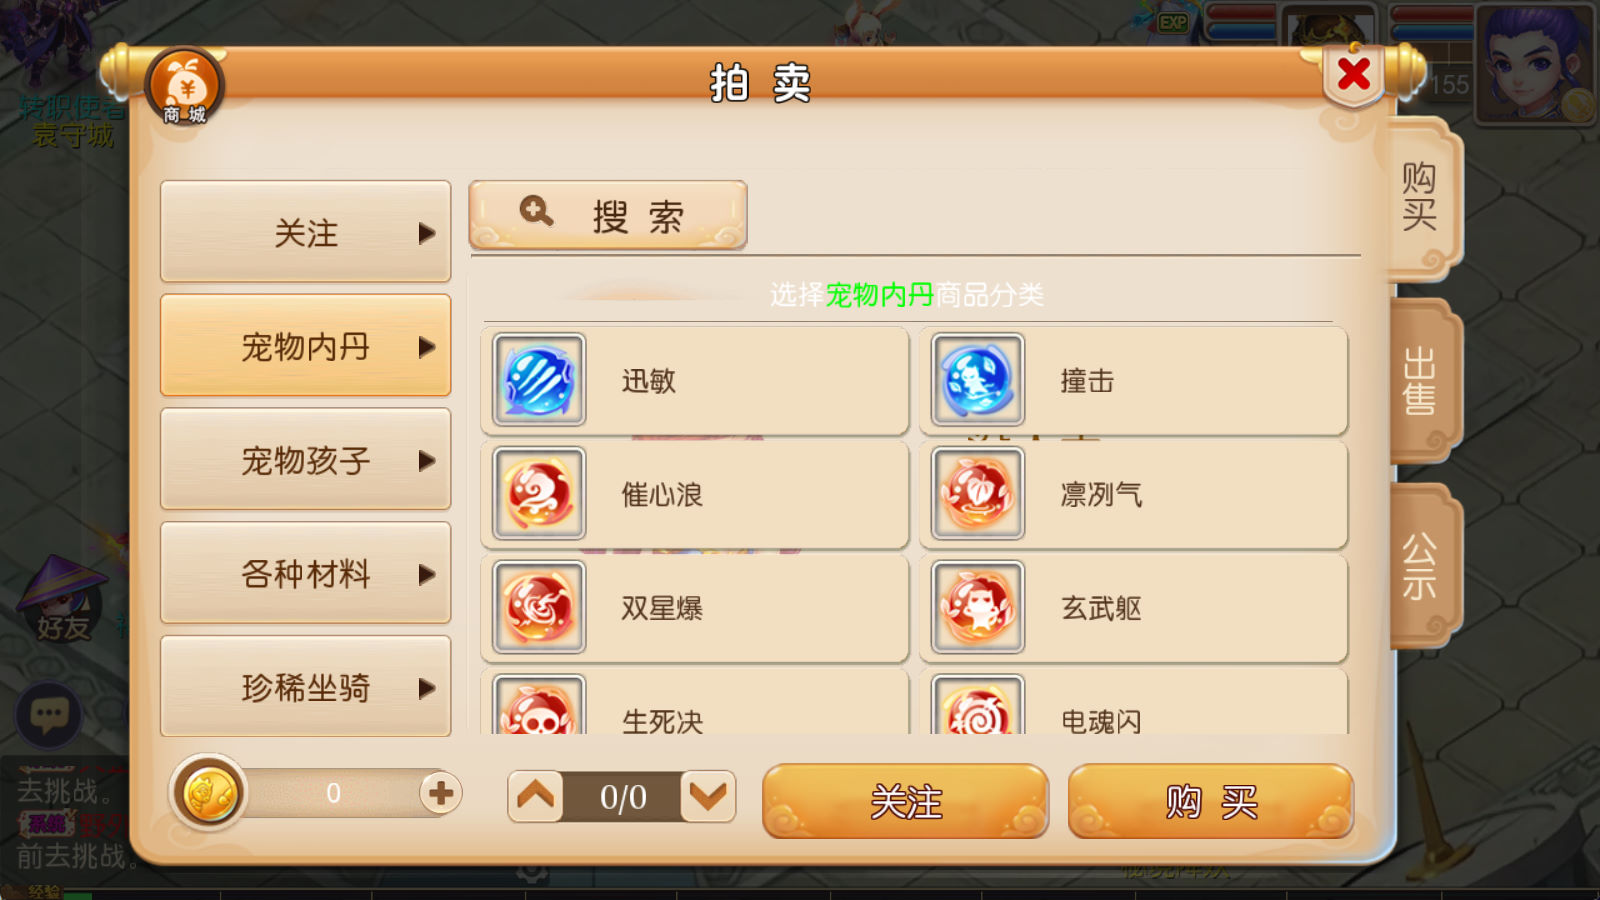This screenshot has width=1600, height=900.
Task: Click the orange 关注 follow button
Action: click(x=905, y=802)
